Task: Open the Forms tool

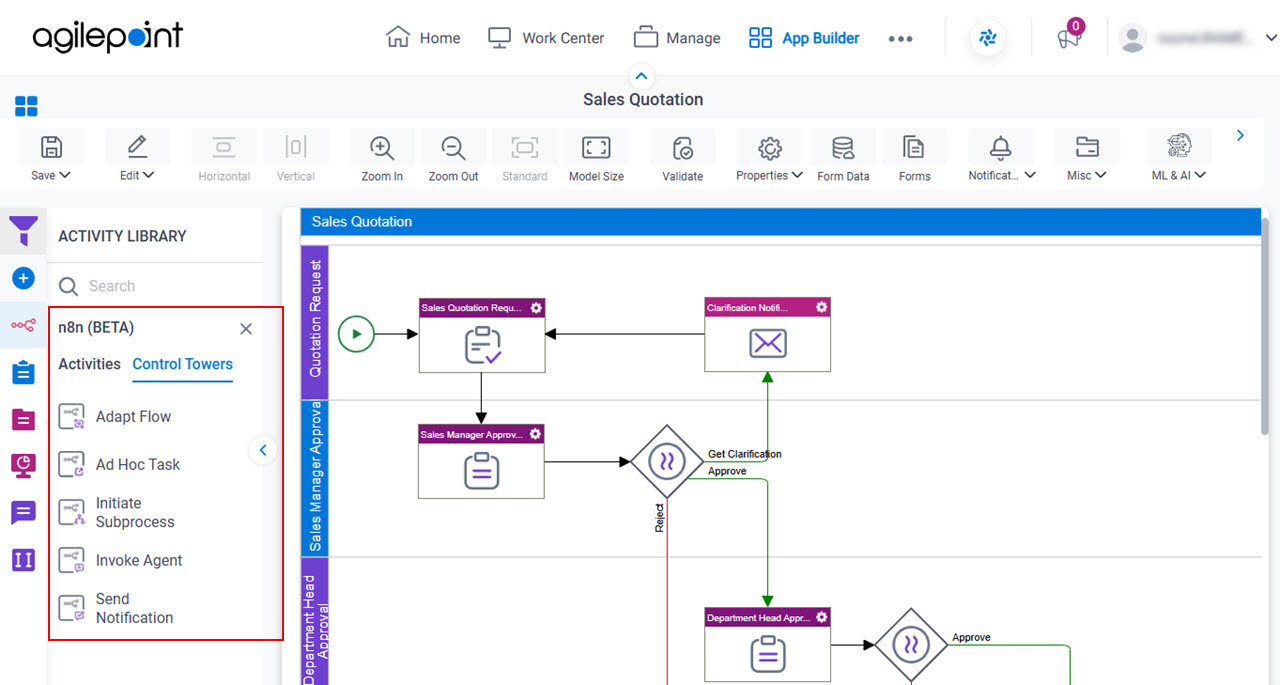Action: (914, 147)
